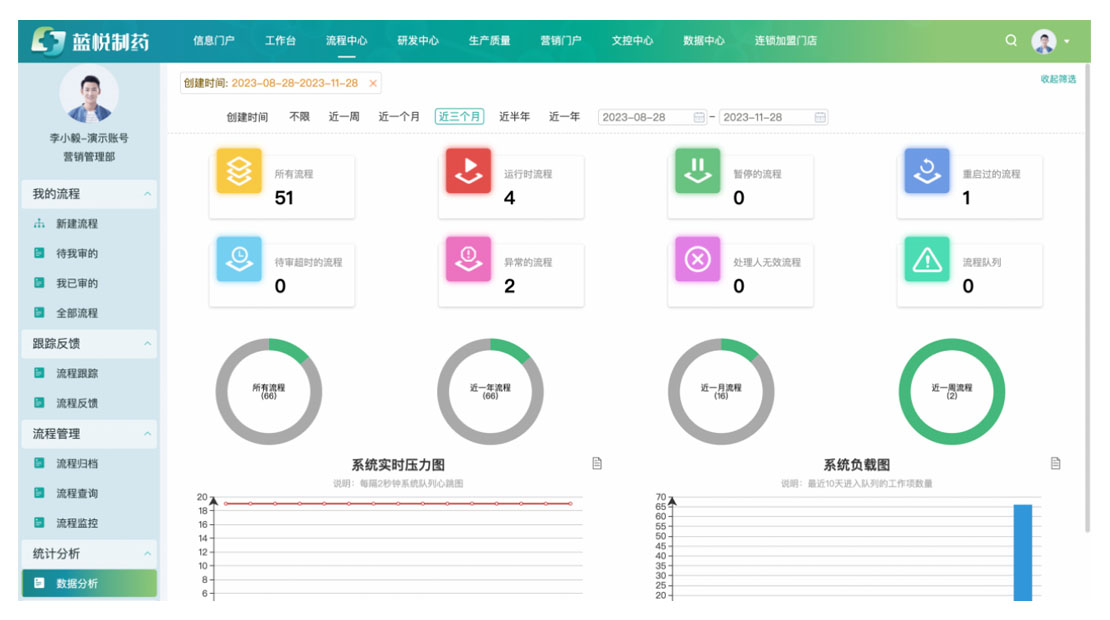
Task: Open 待我审的 in the sidebar
Action: 77,254
